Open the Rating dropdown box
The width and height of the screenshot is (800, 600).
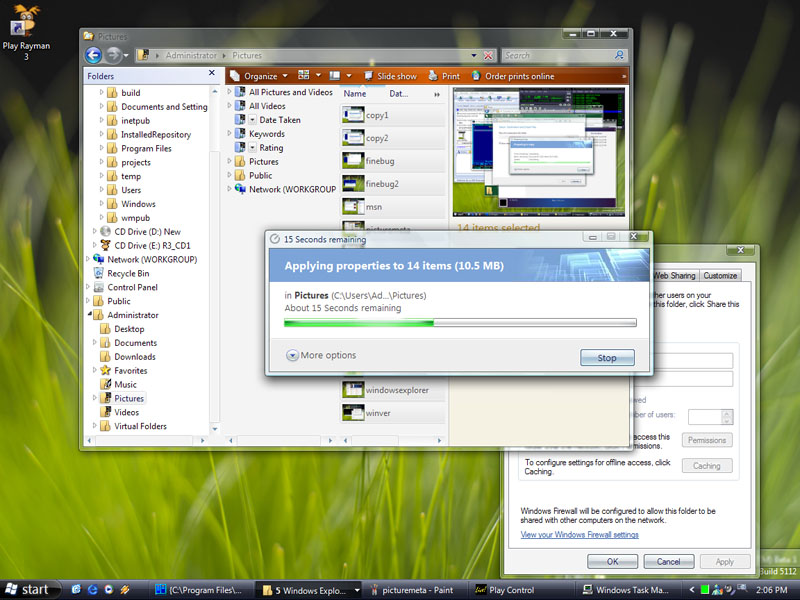tap(253, 147)
